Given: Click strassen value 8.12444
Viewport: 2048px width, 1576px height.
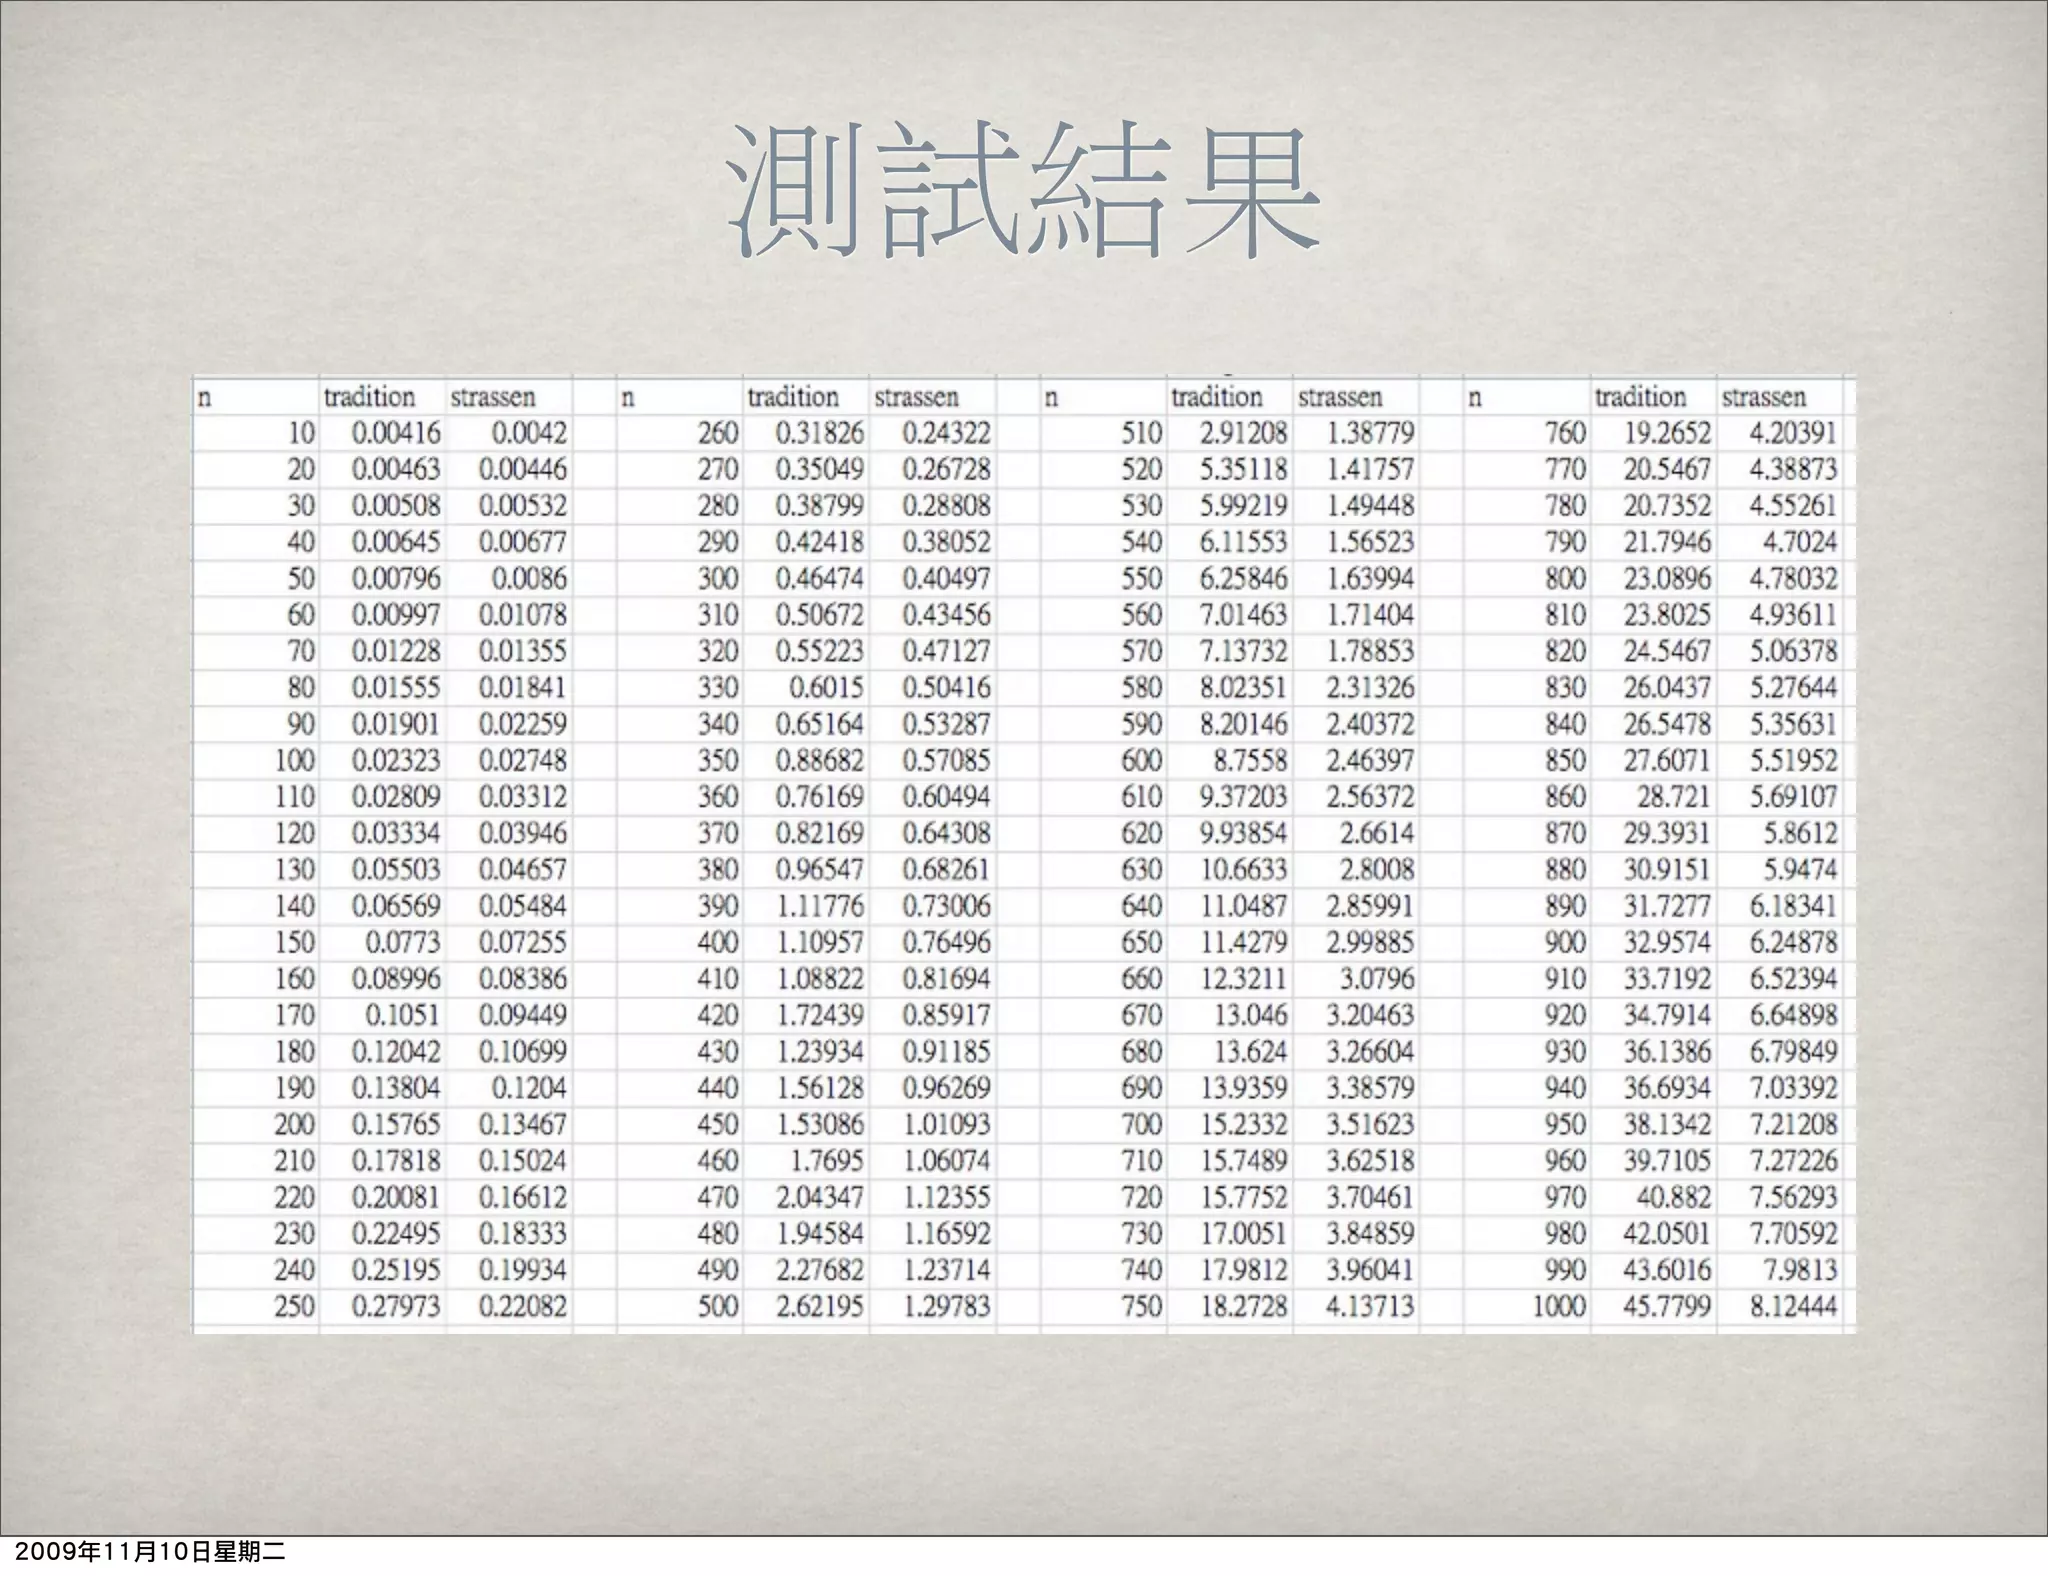Looking at the screenshot, I should pyautogui.click(x=1794, y=1307).
